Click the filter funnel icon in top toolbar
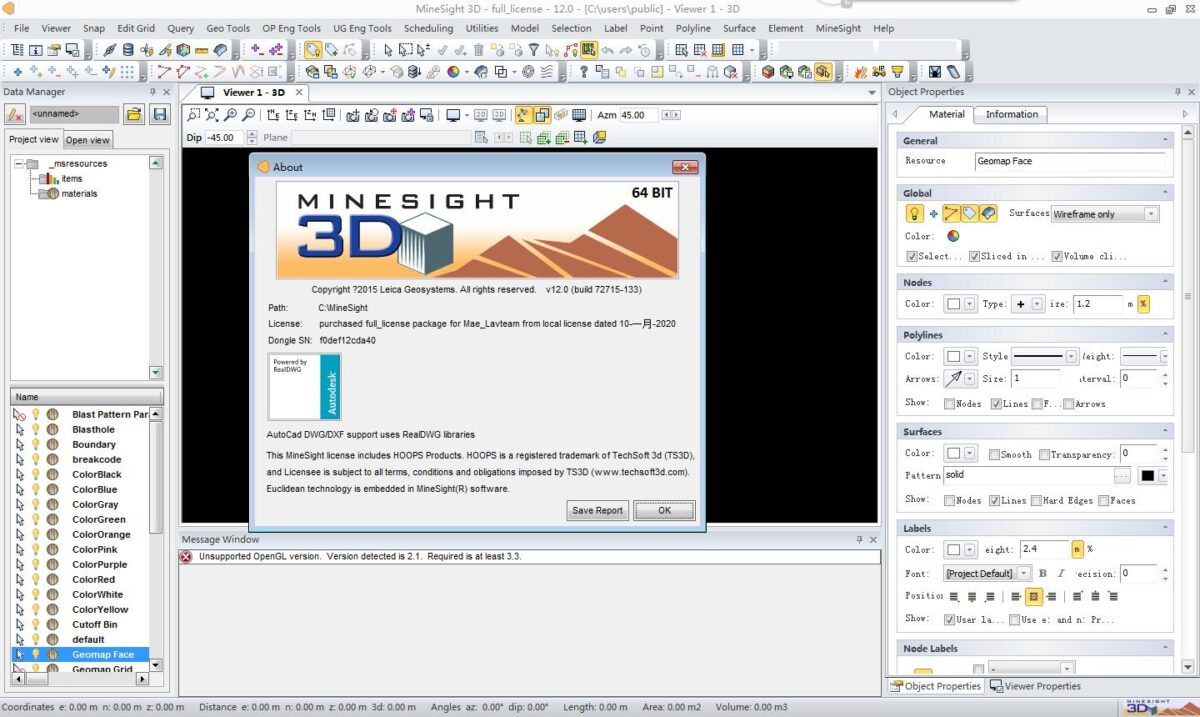 pyautogui.click(x=534, y=50)
